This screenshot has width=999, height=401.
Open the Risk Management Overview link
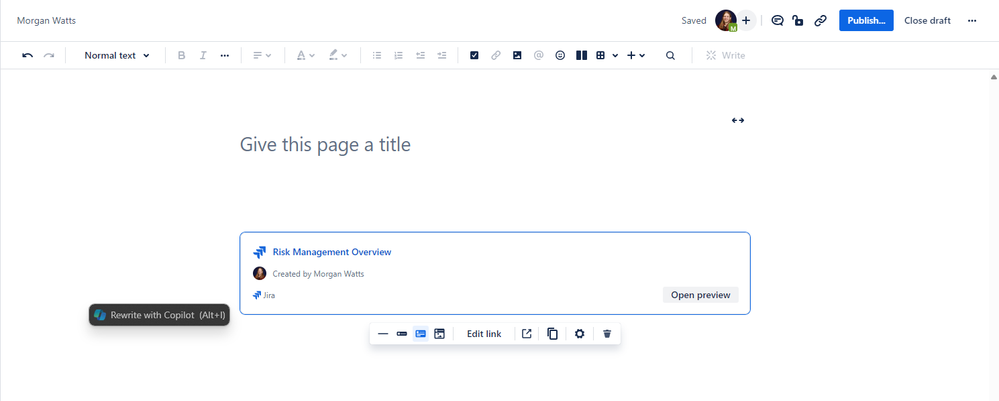tap(332, 252)
